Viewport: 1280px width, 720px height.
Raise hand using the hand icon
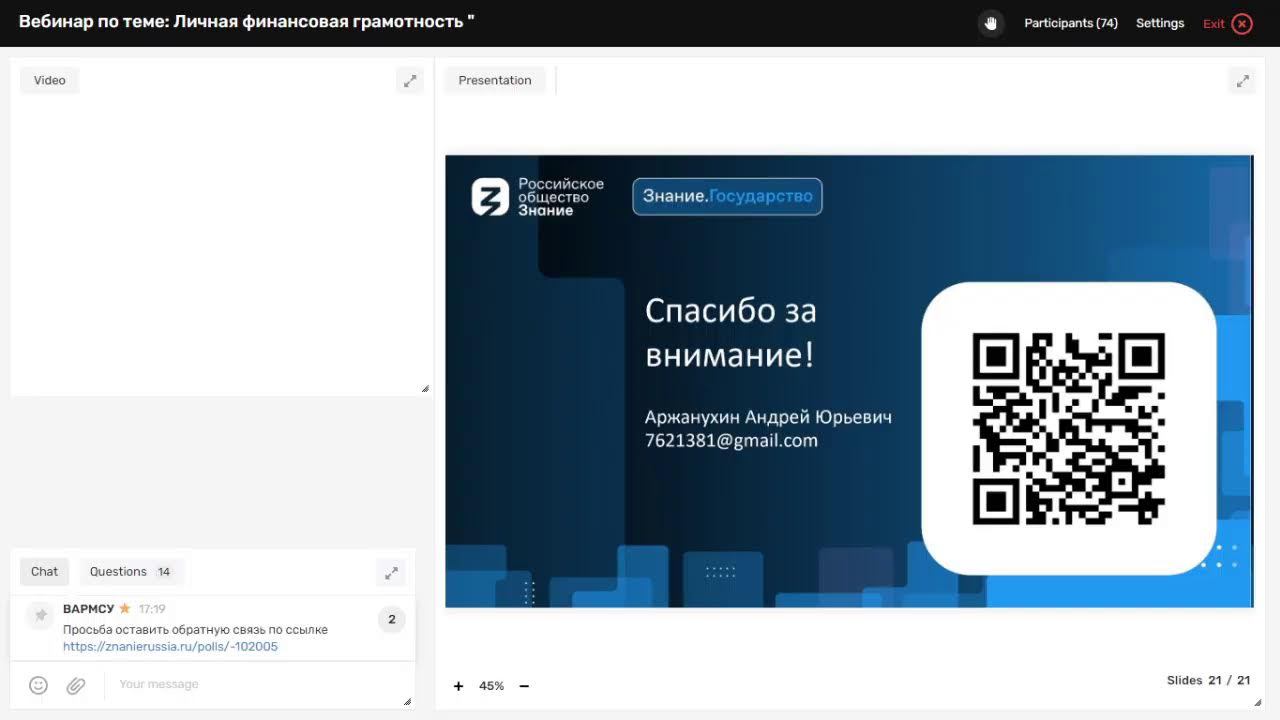tap(991, 23)
